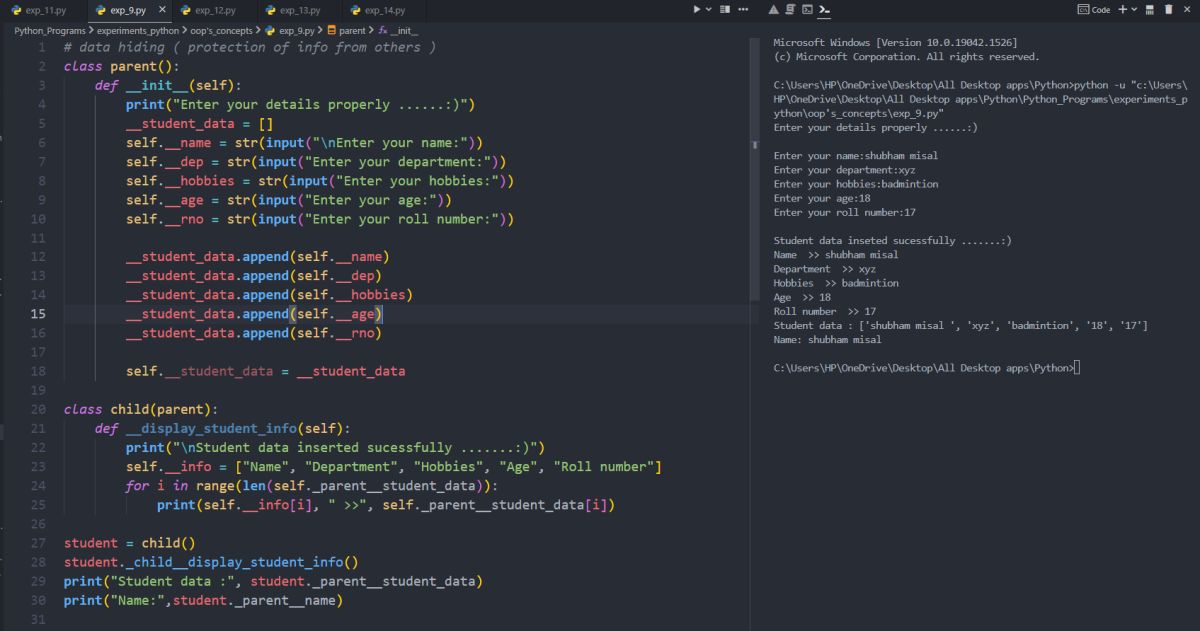The image size is (1200, 631).
Task: Click 'def __init__(self):' code line
Action: [168, 86]
